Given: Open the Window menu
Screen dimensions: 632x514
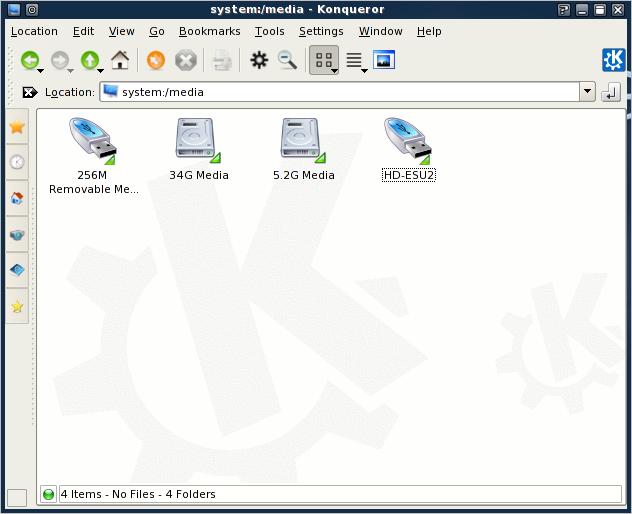Looking at the screenshot, I should point(380,31).
